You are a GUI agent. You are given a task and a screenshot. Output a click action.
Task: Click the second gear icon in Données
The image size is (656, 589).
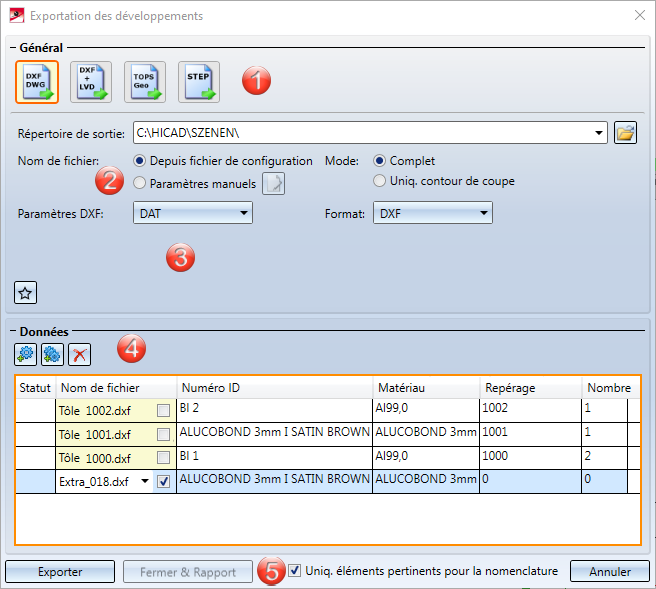[52, 354]
